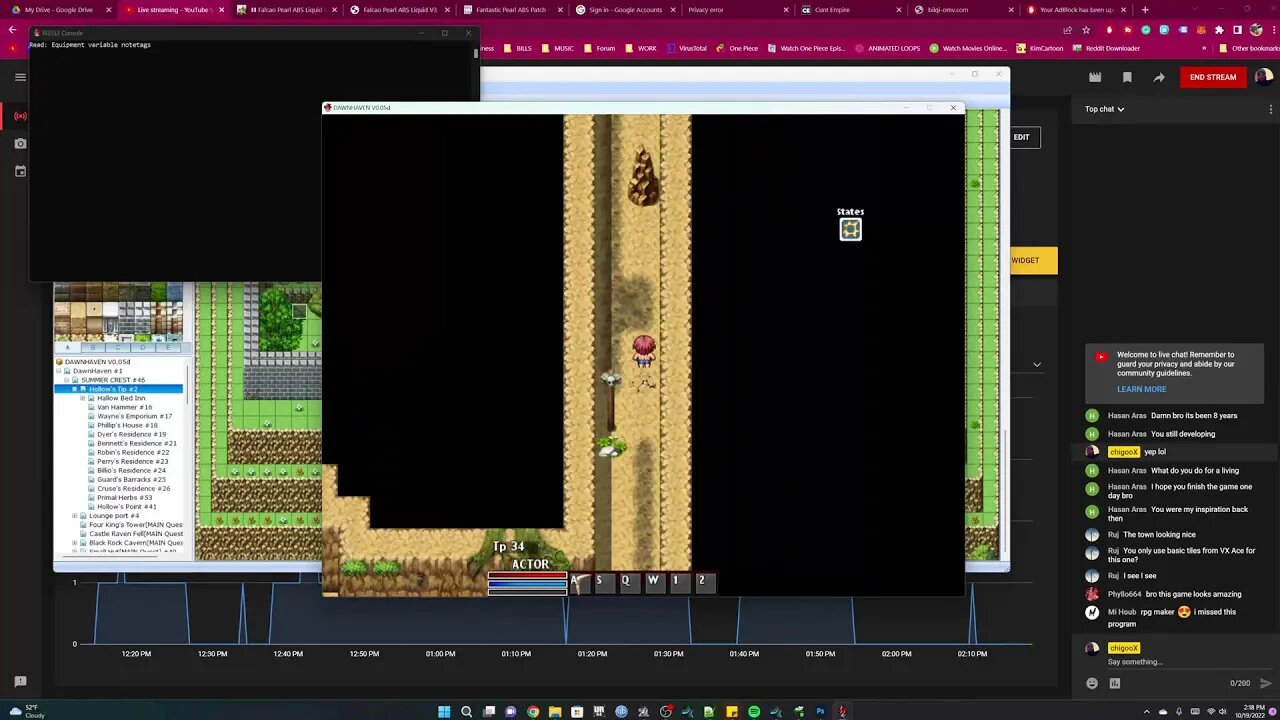
Task: Expand Black Rock Cavern tree node
Action: (x=74, y=543)
